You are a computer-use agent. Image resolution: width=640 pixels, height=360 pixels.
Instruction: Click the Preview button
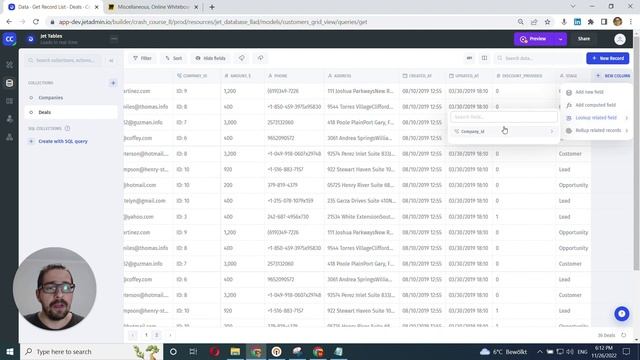point(534,39)
